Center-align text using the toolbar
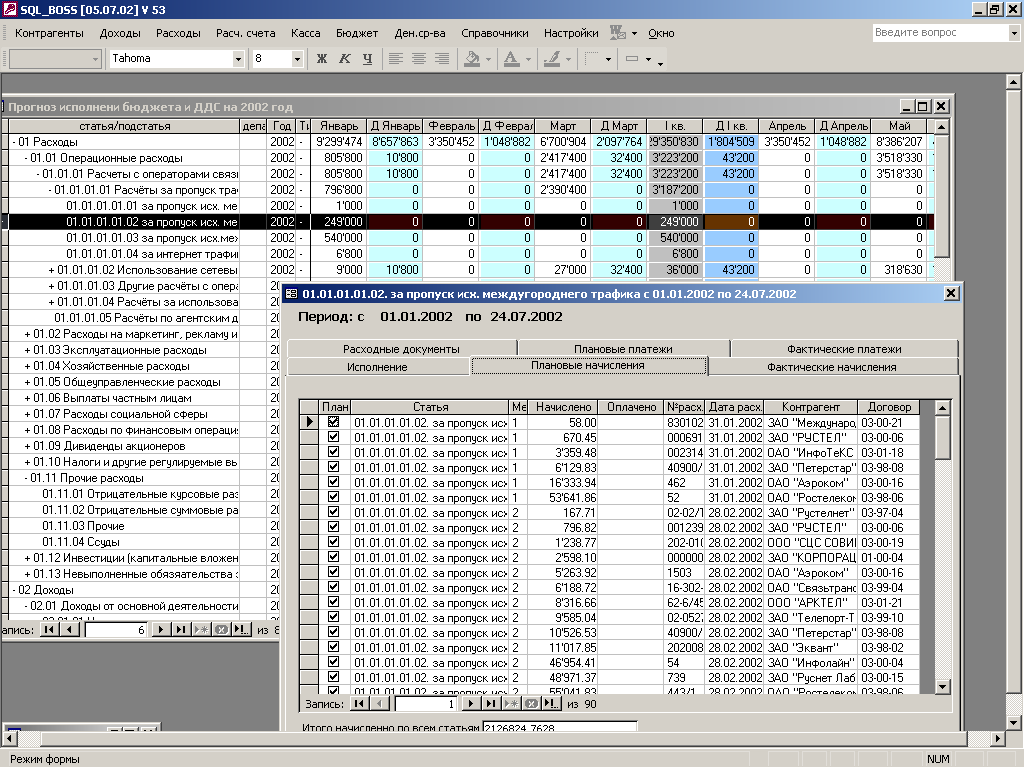 coord(419,59)
